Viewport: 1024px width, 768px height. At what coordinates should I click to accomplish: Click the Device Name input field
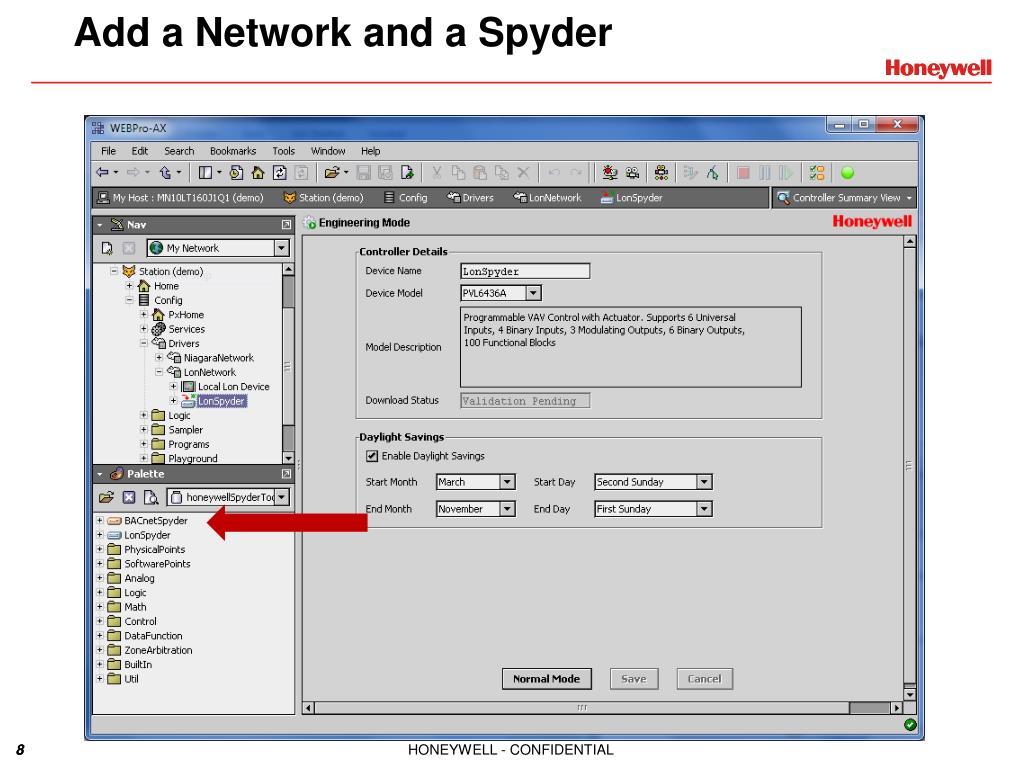click(x=525, y=271)
